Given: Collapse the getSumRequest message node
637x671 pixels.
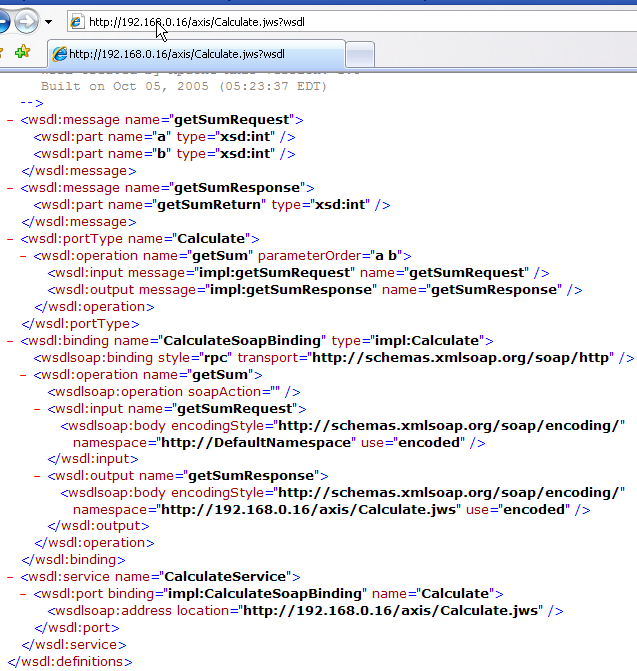Looking at the screenshot, I should pyautogui.click(x=10, y=120).
